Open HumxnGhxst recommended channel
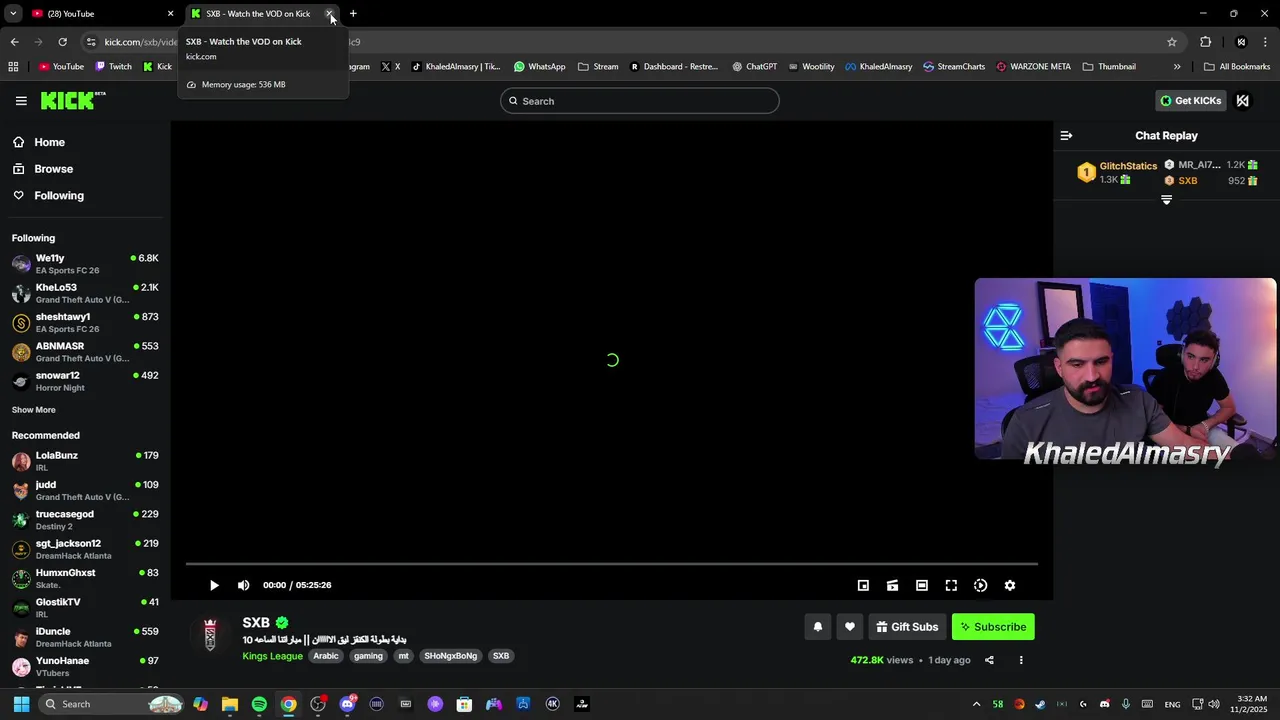The height and width of the screenshot is (720, 1280). pos(85,578)
